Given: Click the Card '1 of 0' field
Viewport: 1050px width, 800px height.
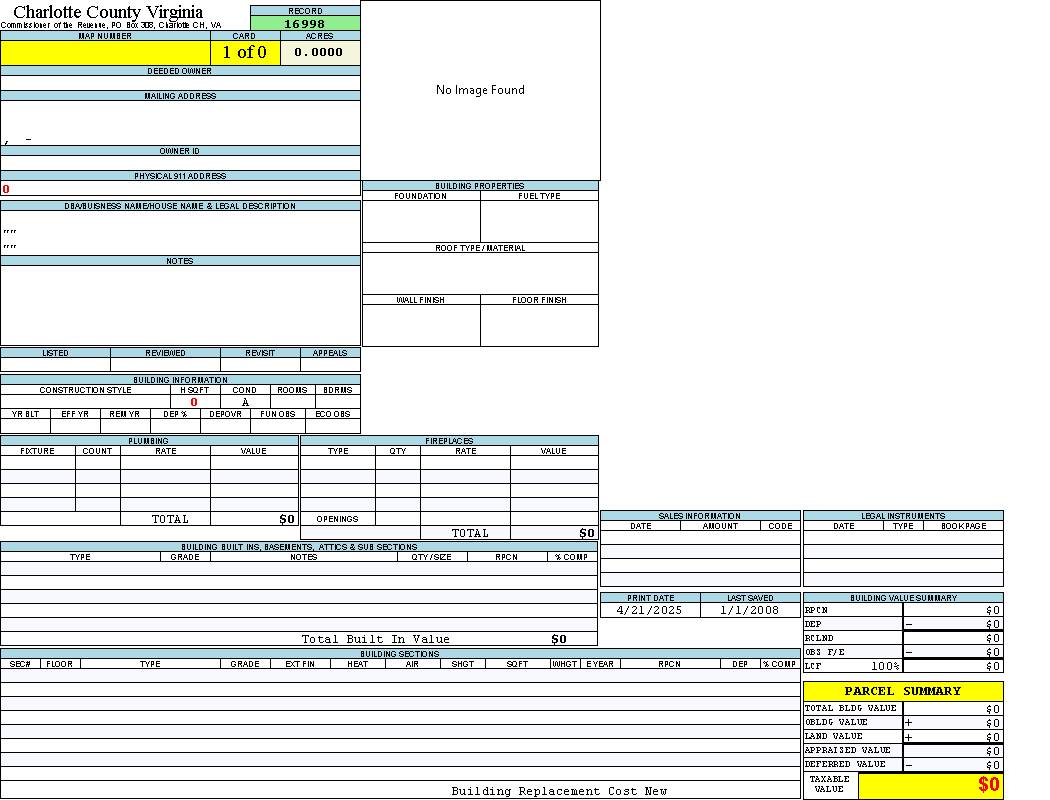Looking at the screenshot, I should click(245, 52).
